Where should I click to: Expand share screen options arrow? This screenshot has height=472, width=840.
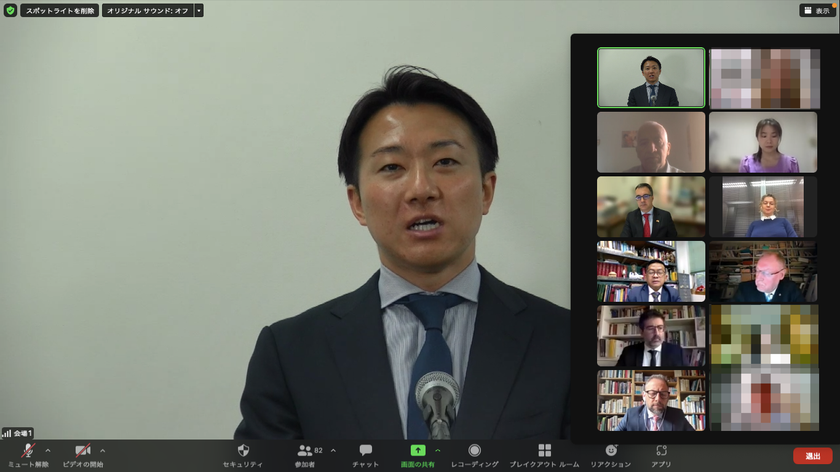438,451
